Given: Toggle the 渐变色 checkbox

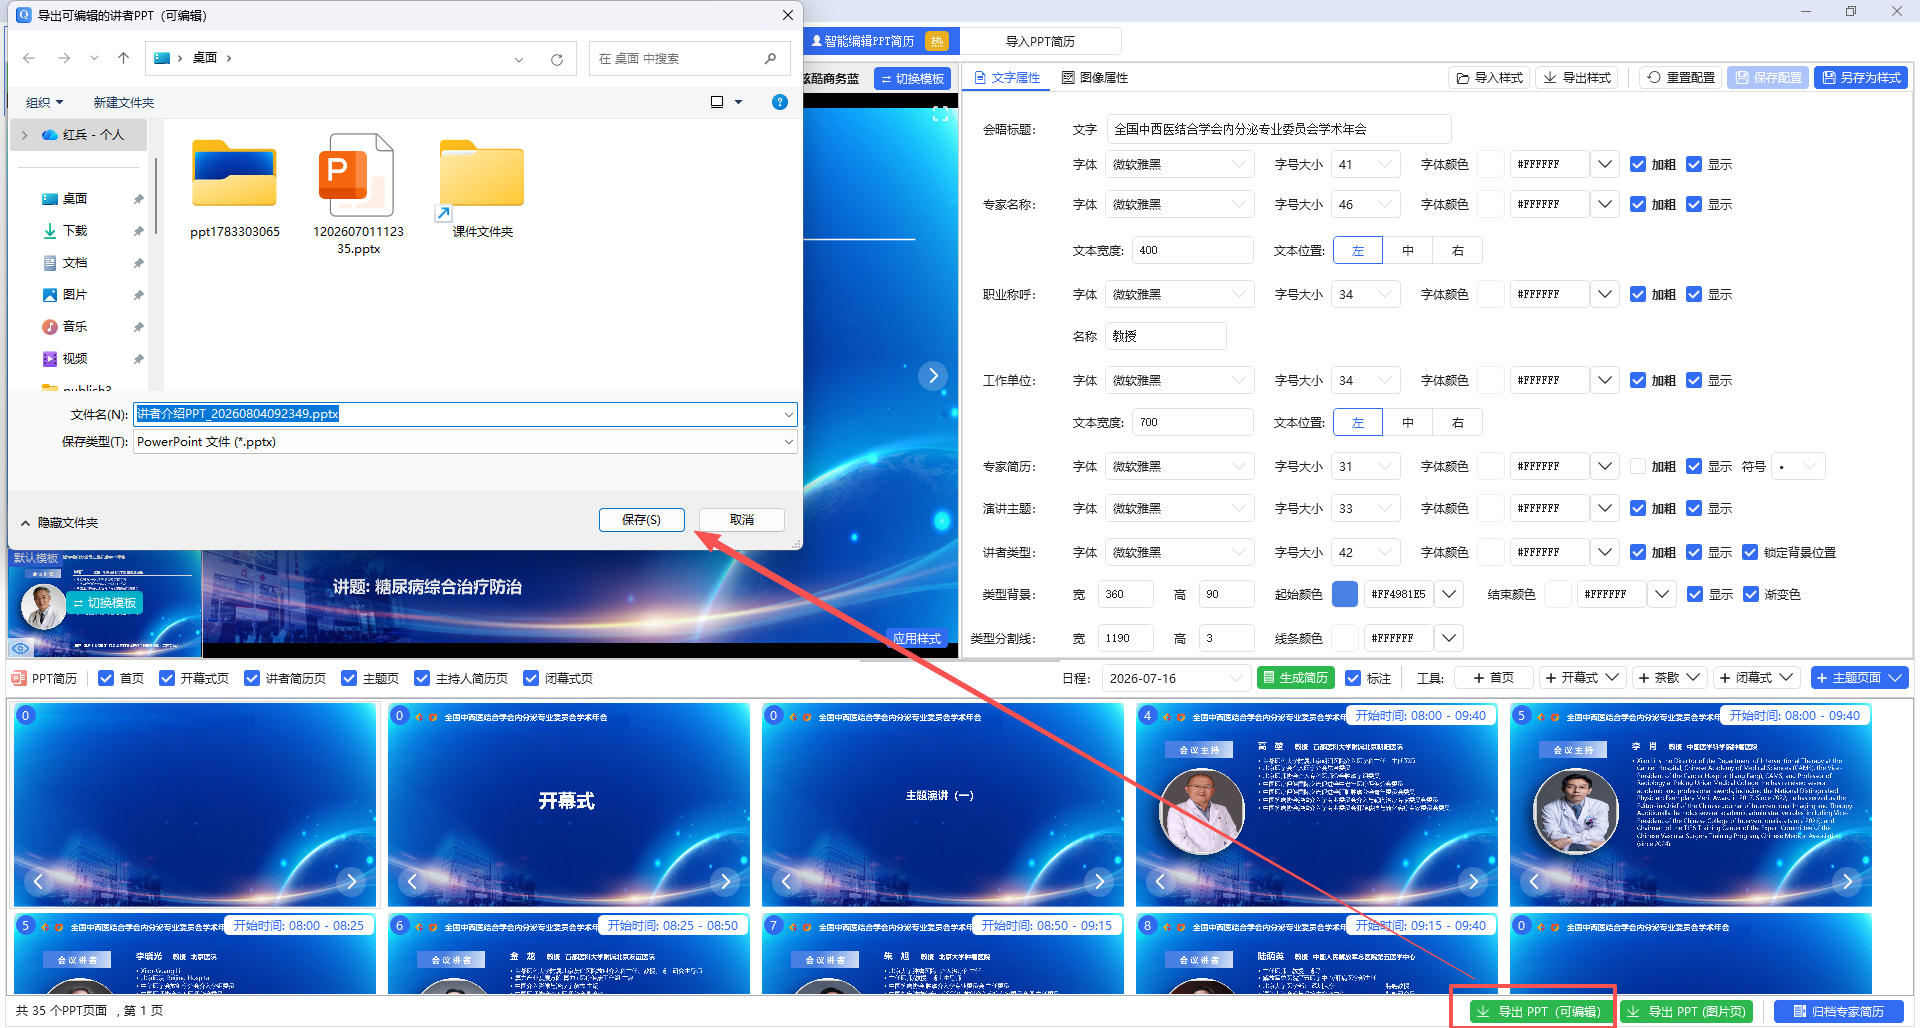Looking at the screenshot, I should [x=1751, y=594].
